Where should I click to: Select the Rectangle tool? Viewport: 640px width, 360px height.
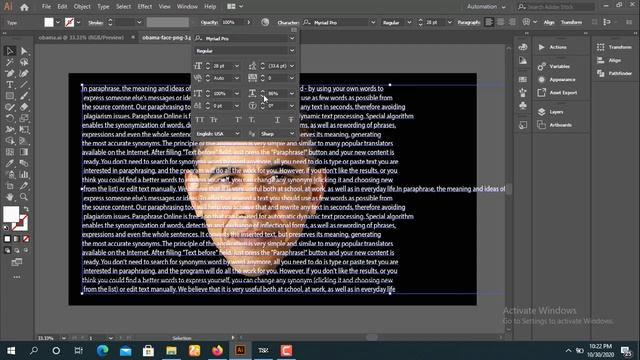(10, 96)
